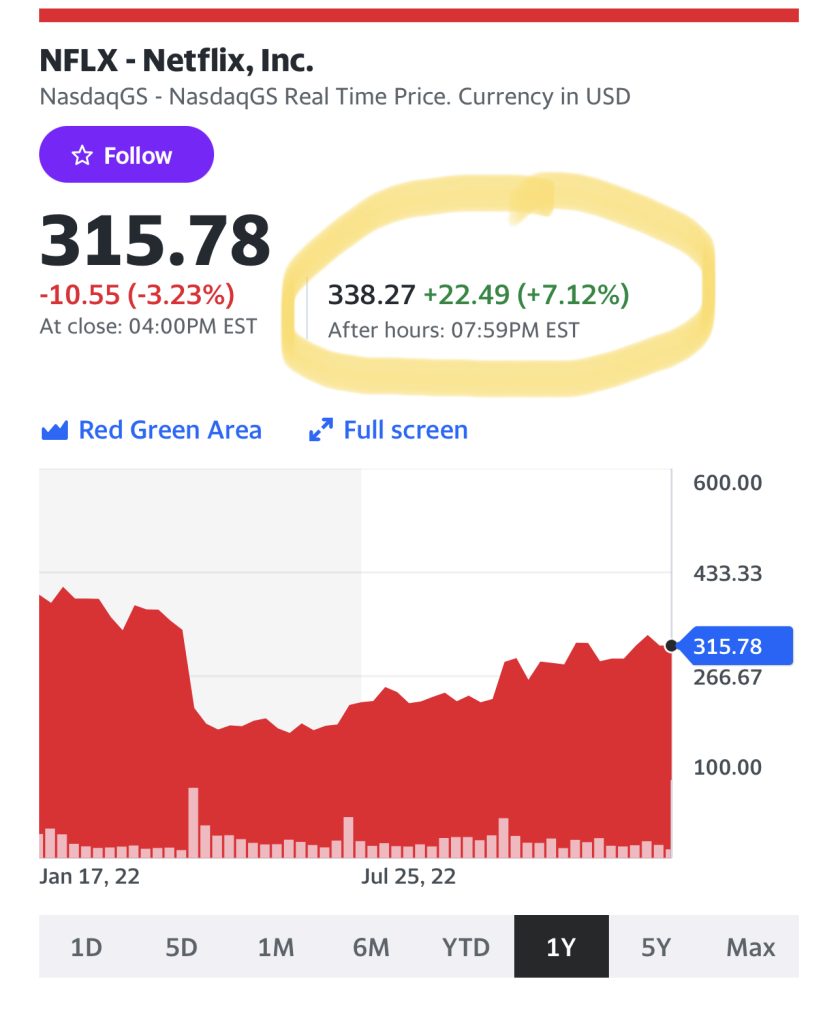Click the 433.33 y-axis label
Viewport: 838px width, 1024px height.
[x=728, y=573]
